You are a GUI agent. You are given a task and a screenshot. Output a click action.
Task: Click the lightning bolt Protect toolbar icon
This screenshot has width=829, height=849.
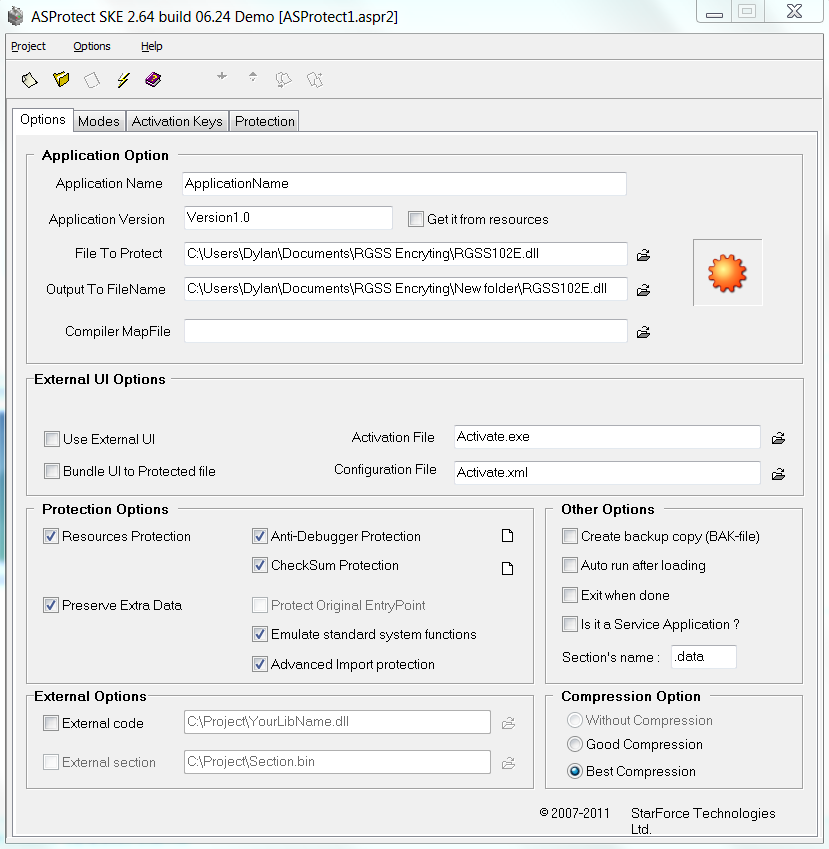(x=123, y=80)
